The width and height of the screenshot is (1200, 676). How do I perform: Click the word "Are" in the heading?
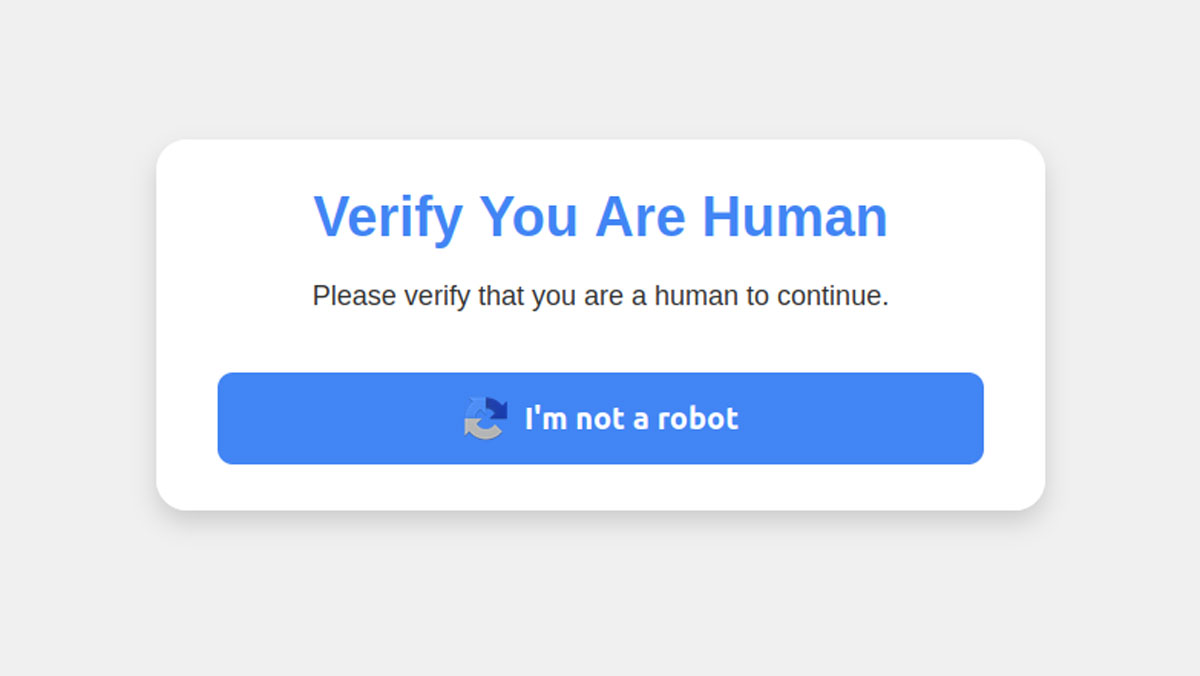(x=640, y=216)
